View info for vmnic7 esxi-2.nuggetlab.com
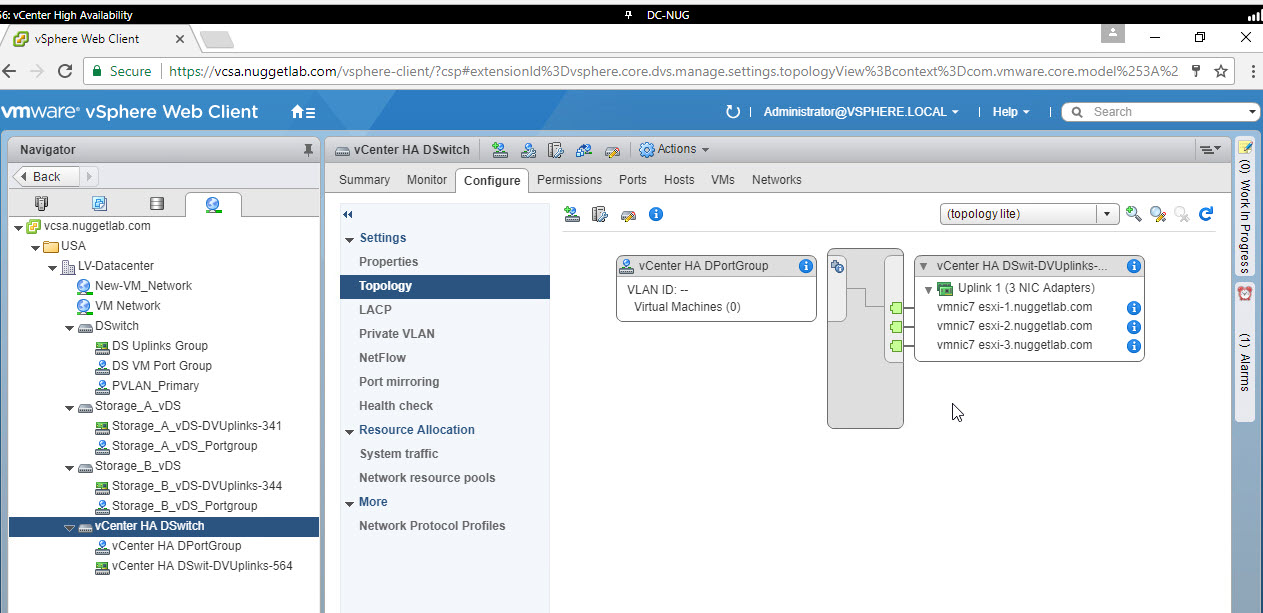 click(x=1133, y=327)
